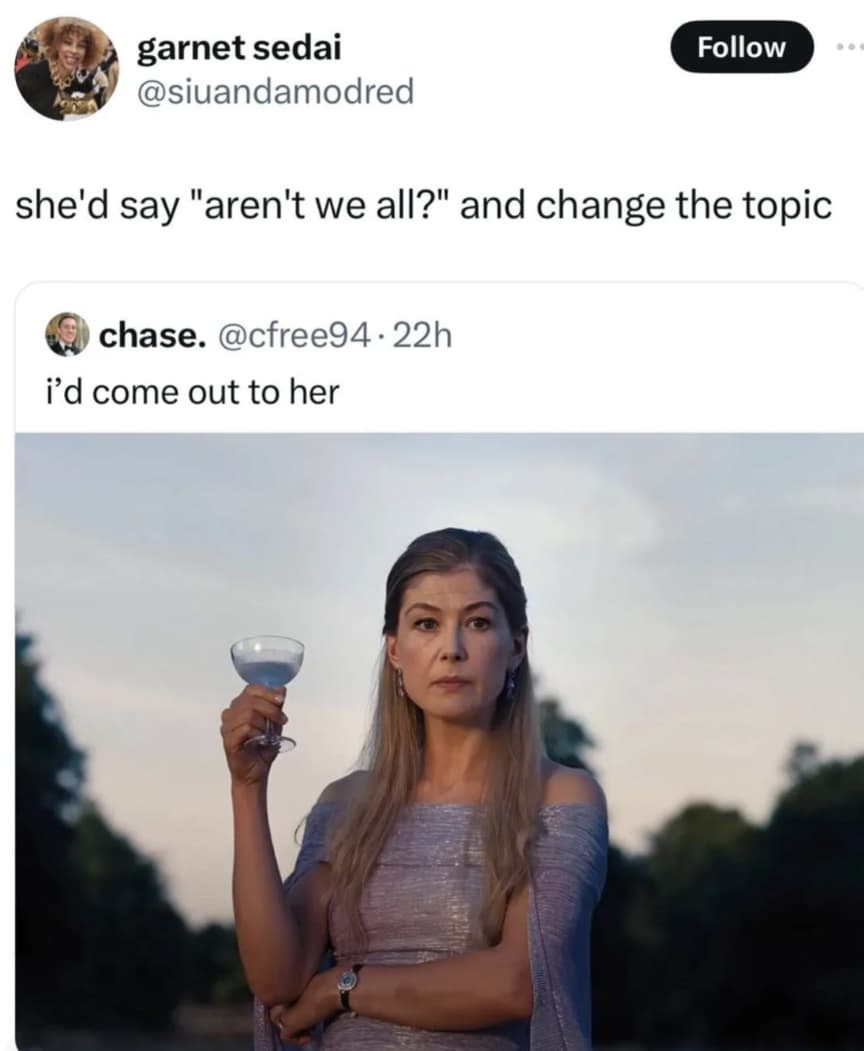
Task: Open chase's small profile avatar
Action: click(x=67, y=334)
